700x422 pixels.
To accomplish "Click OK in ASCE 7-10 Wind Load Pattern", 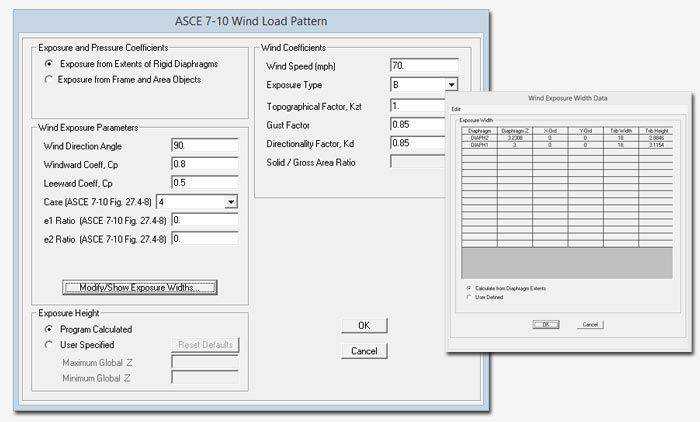I will click(x=364, y=326).
